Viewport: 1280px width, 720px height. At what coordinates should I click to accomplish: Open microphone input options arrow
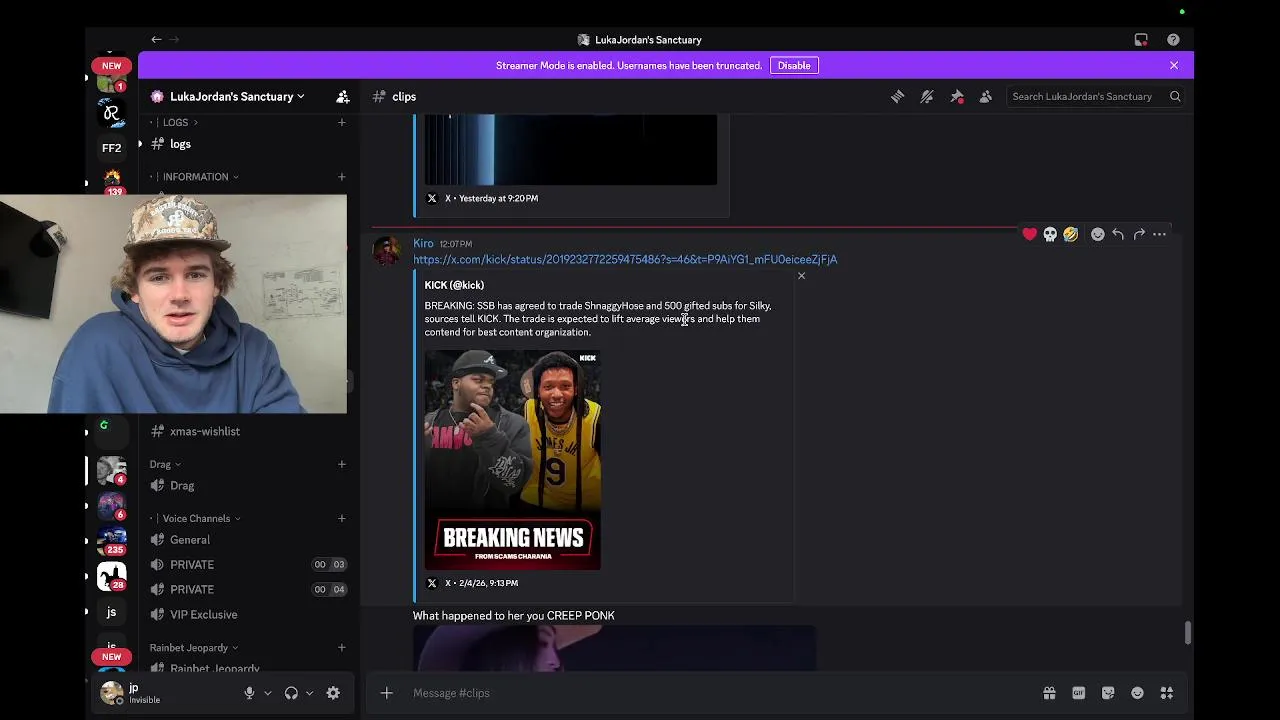coord(267,693)
